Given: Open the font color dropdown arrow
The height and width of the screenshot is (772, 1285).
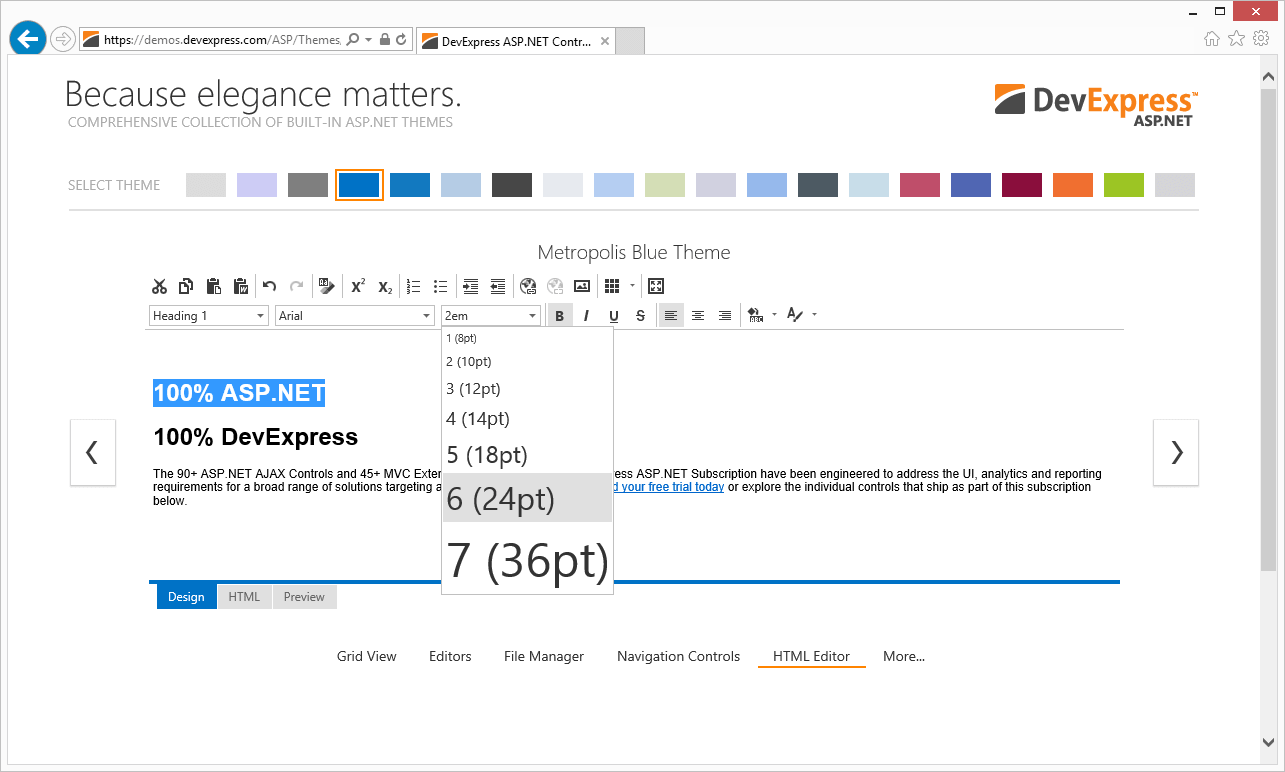Looking at the screenshot, I should click(x=814, y=316).
